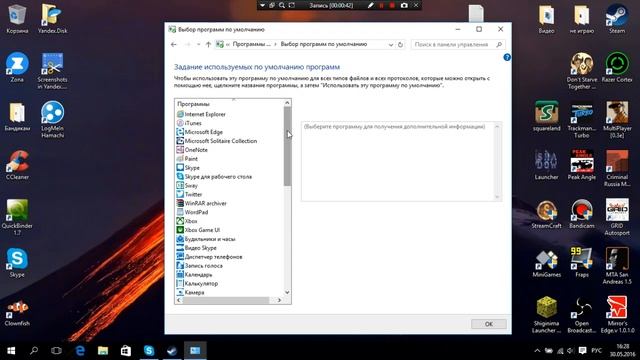Choose Sway from the programs list

click(187, 186)
